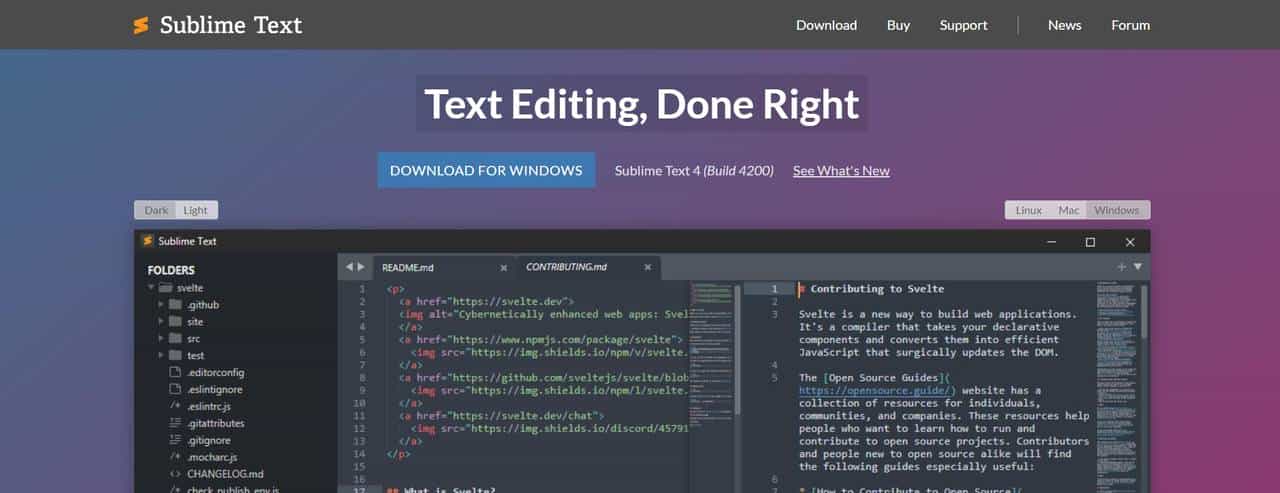Image resolution: width=1280 pixels, height=493 pixels.
Task: Close the Sublime Text demo window
Action: (x=1130, y=241)
